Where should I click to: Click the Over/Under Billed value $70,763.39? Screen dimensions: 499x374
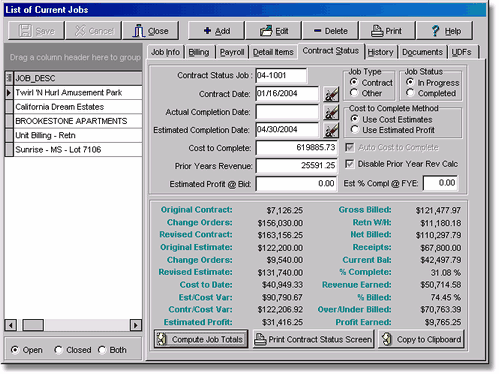pyautogui.click(x=441, y=310)
